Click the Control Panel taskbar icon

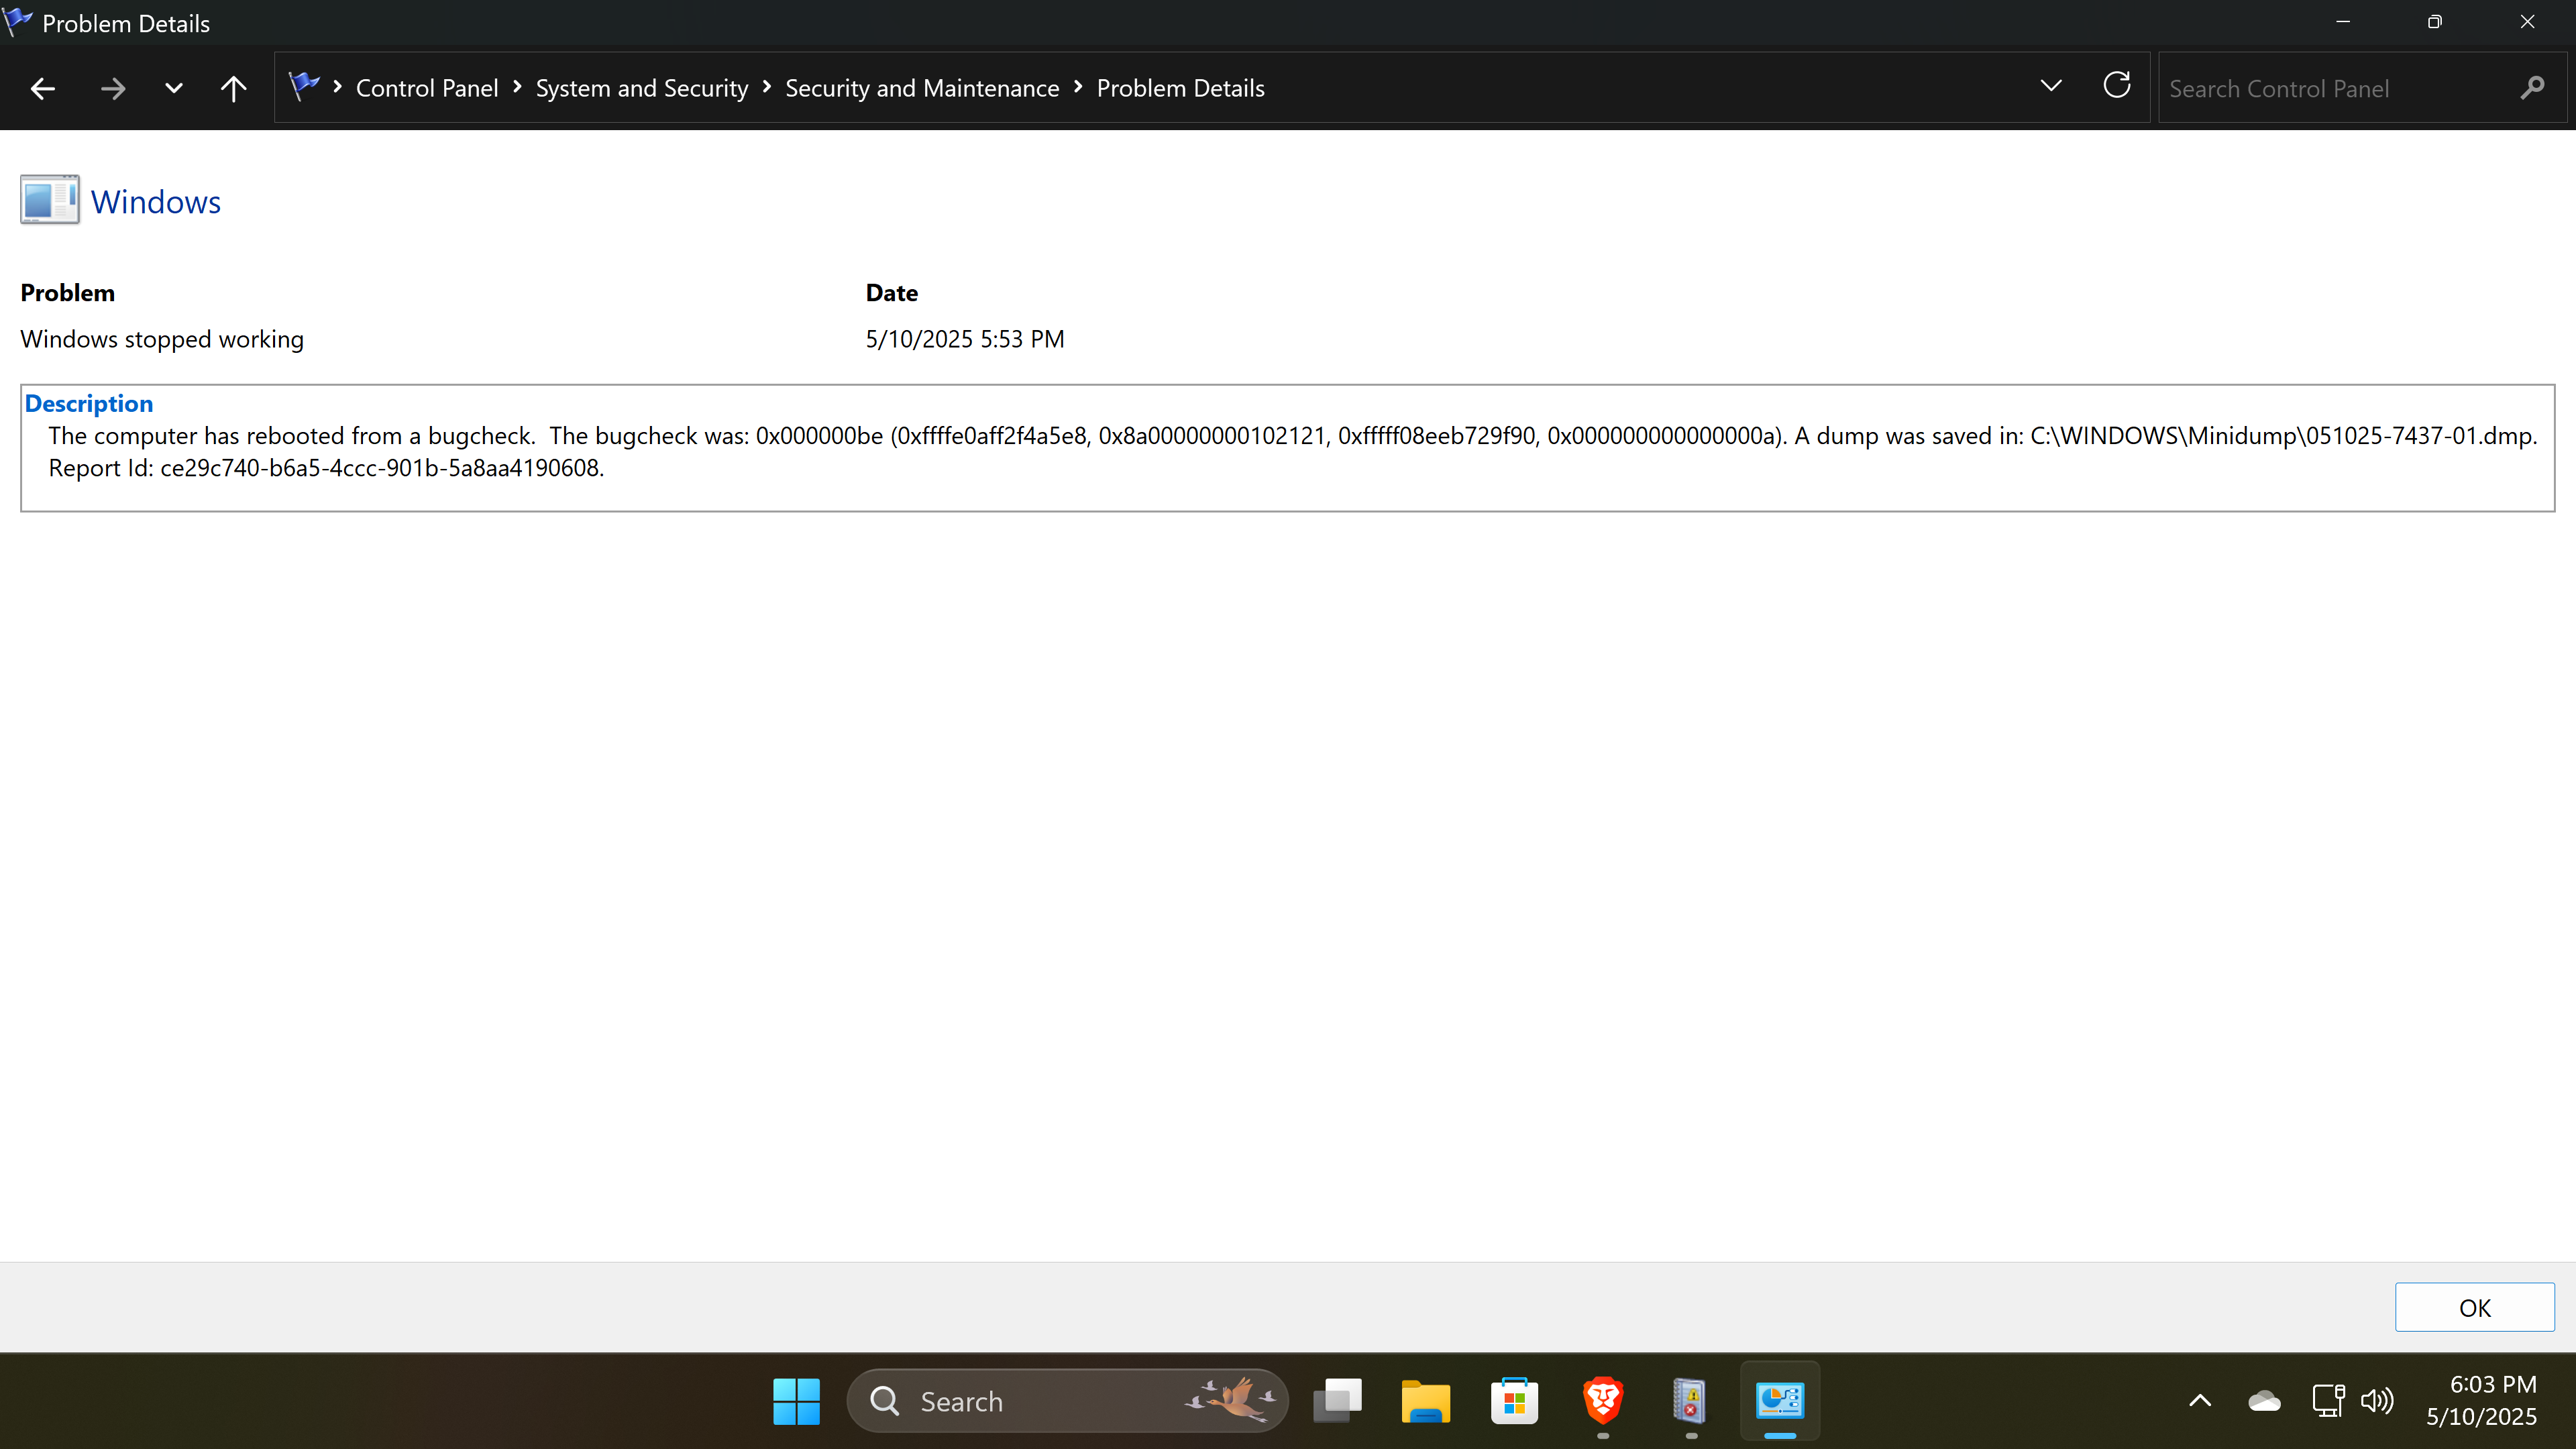pyautogui.click(x=1780, y=1401)
